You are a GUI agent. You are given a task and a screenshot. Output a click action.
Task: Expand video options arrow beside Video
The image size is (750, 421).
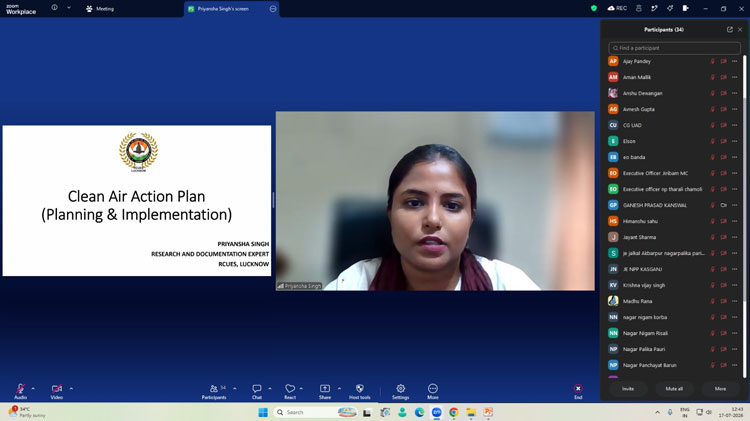click(71, 388)
